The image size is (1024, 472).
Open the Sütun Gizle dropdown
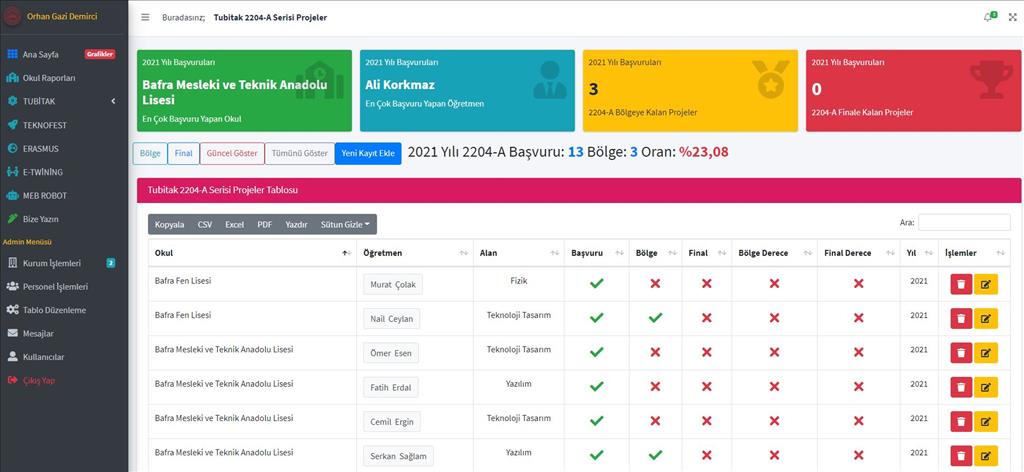[x=345, y=225]
